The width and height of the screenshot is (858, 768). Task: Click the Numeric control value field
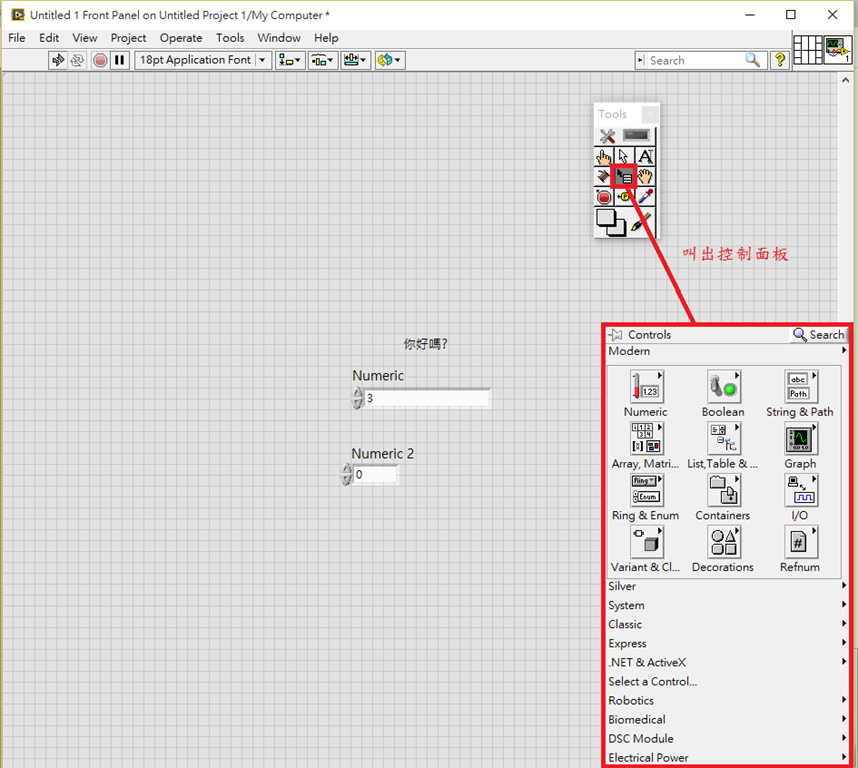426,398
